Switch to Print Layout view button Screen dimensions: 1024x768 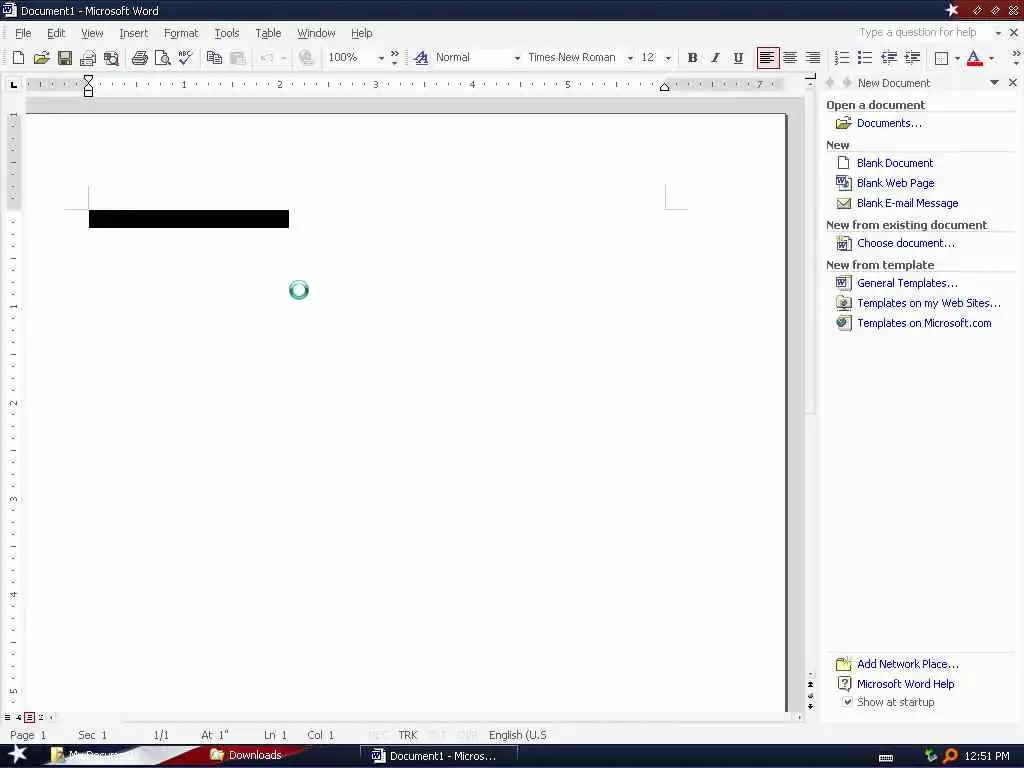pos(29,717)
